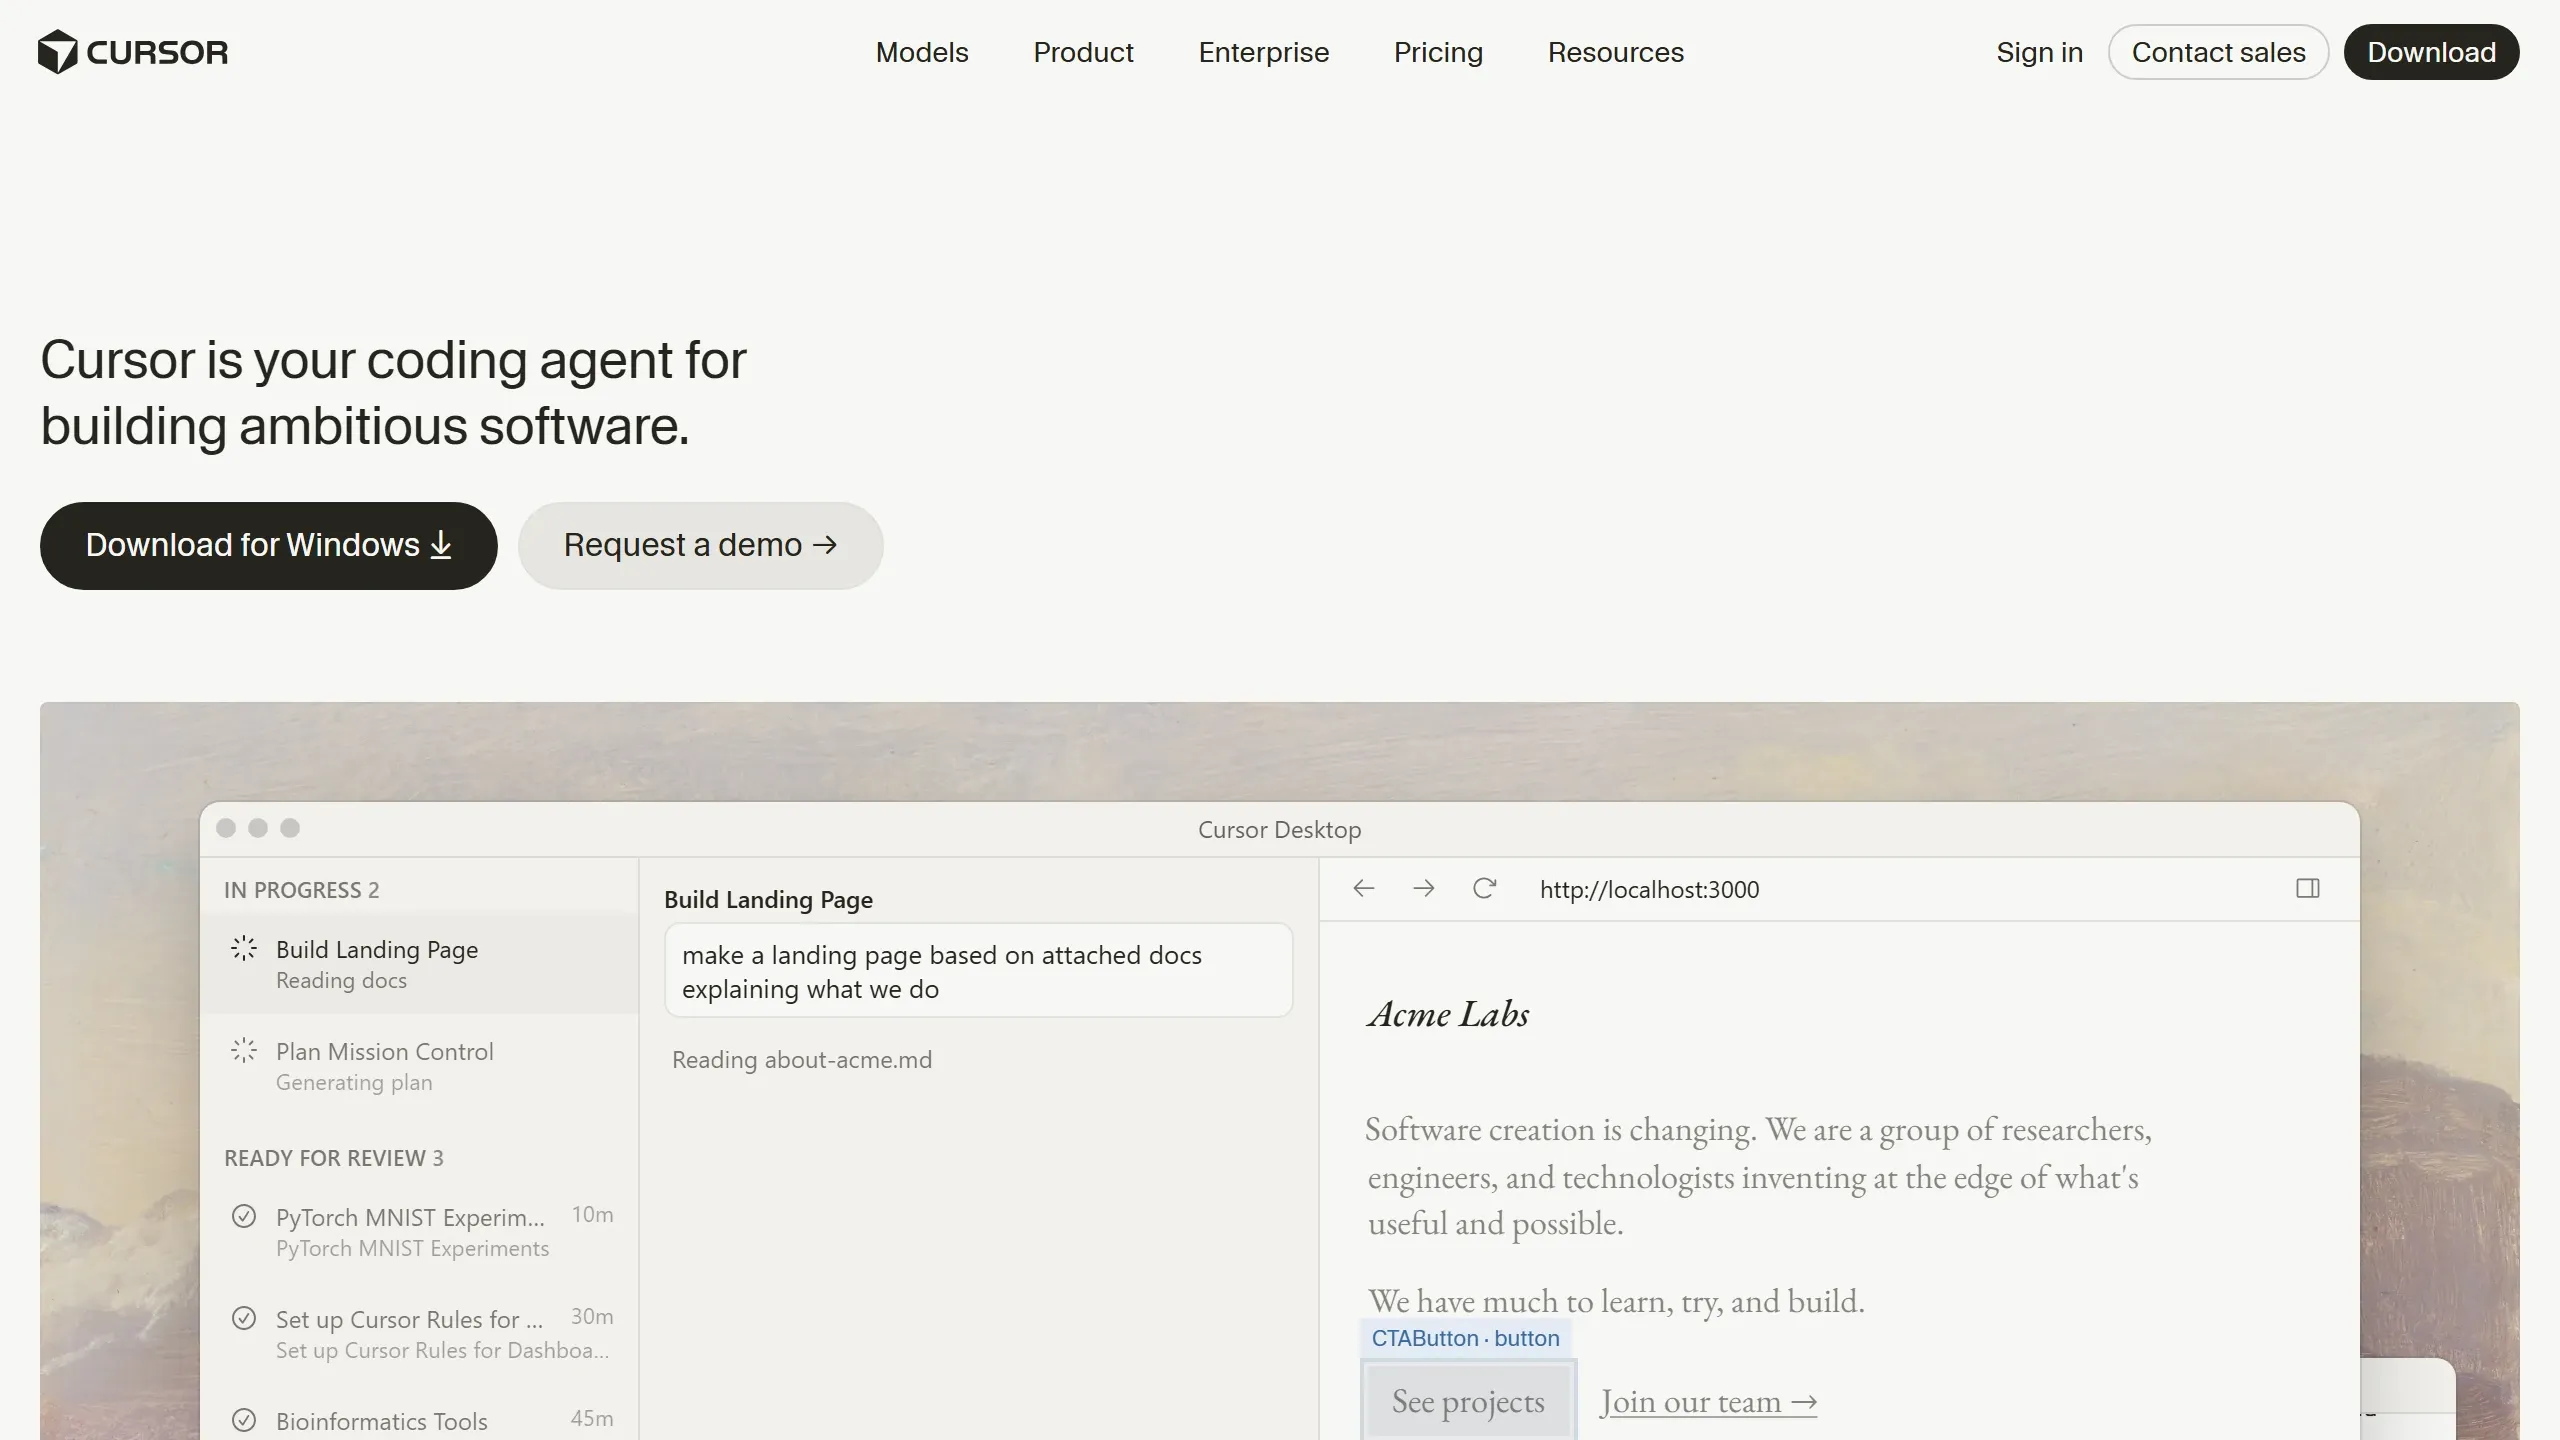Screen dimensions: 2560x1440
Task: Toggle the side panel layout icon
Action: click(x=2308, y=888)
